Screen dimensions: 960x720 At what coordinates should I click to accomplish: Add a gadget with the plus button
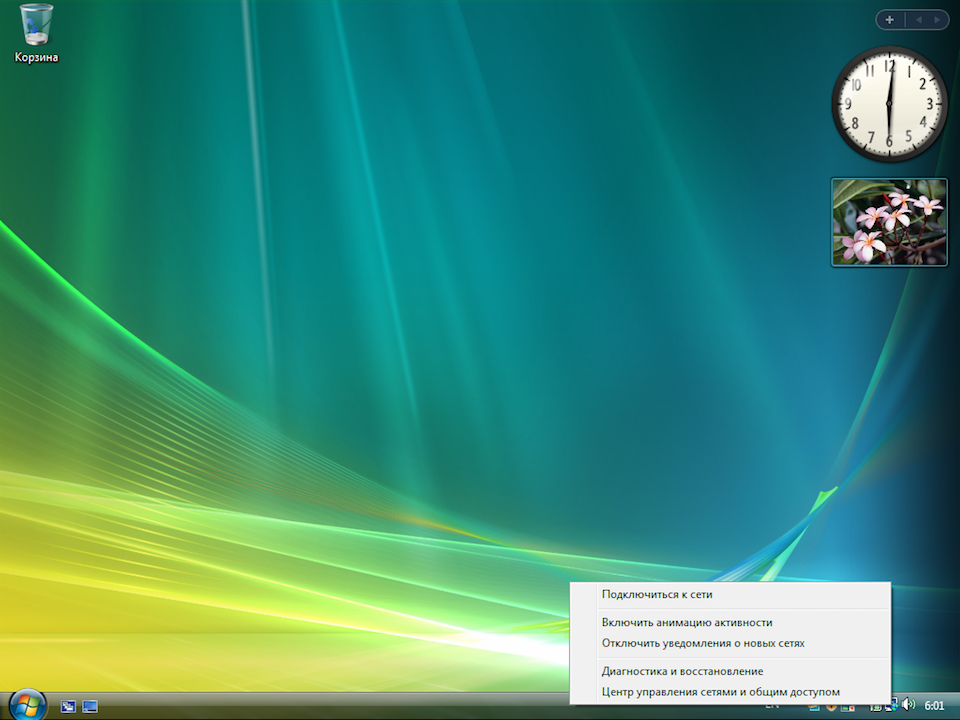(x=890, y=20)
